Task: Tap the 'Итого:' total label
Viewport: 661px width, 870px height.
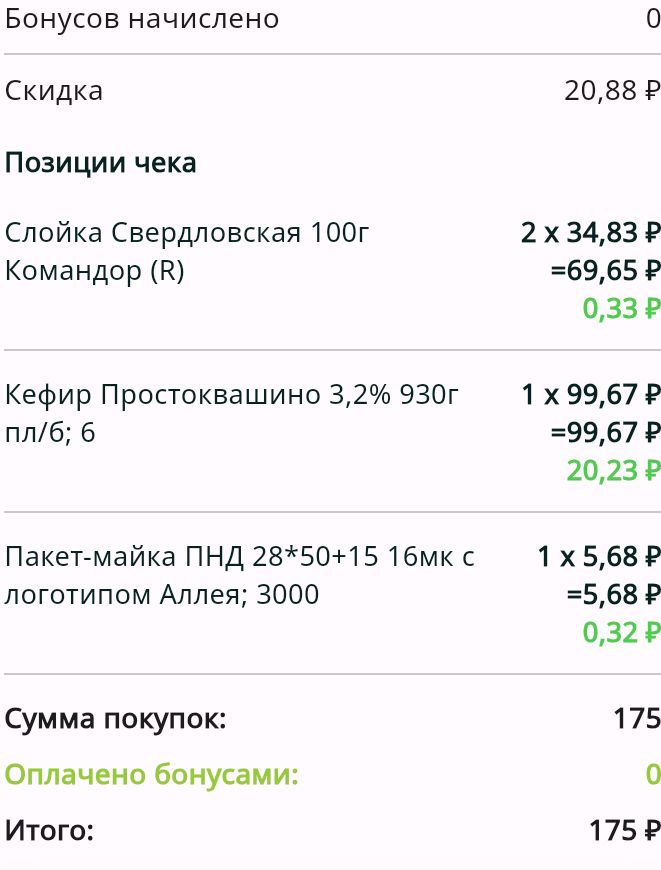Action: point(49,831)
